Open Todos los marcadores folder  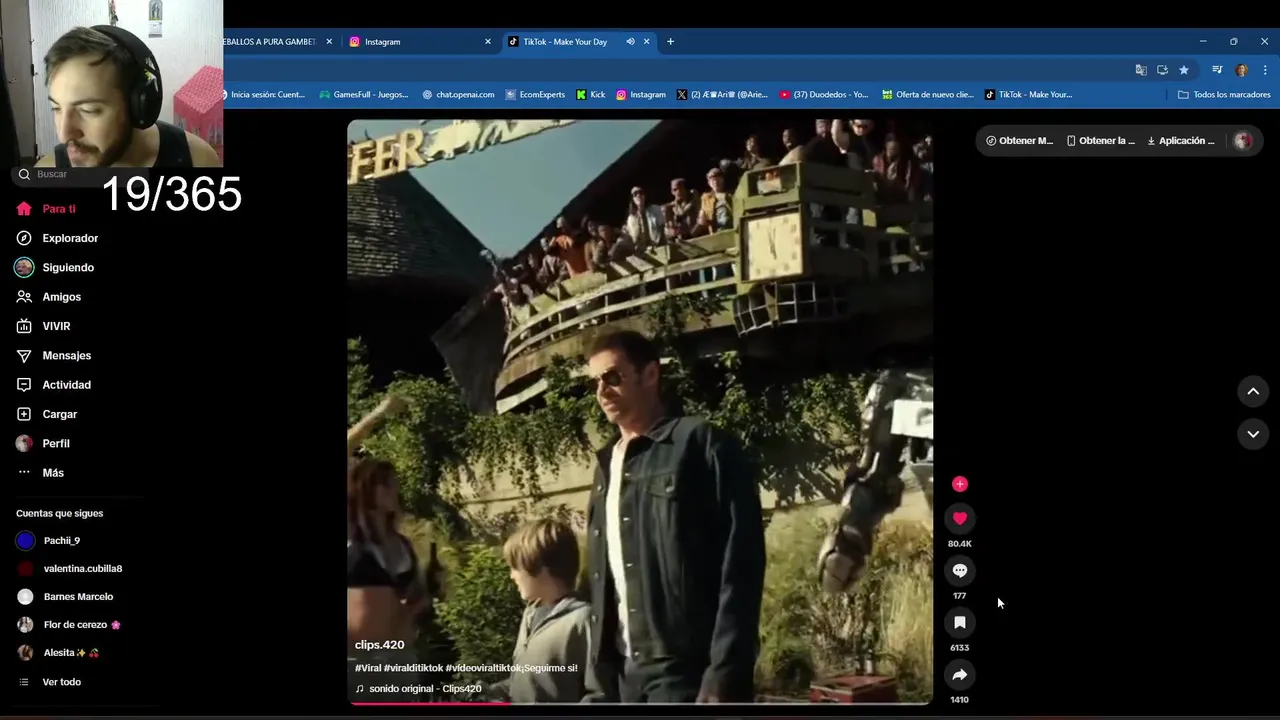pyautogui.click(x=1224, y=95)
